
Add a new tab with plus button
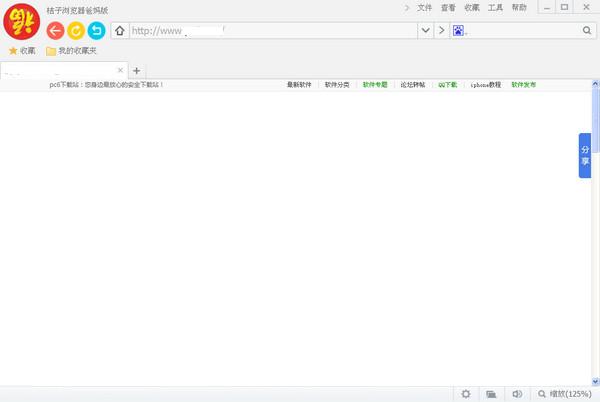(x=137, y=71)
